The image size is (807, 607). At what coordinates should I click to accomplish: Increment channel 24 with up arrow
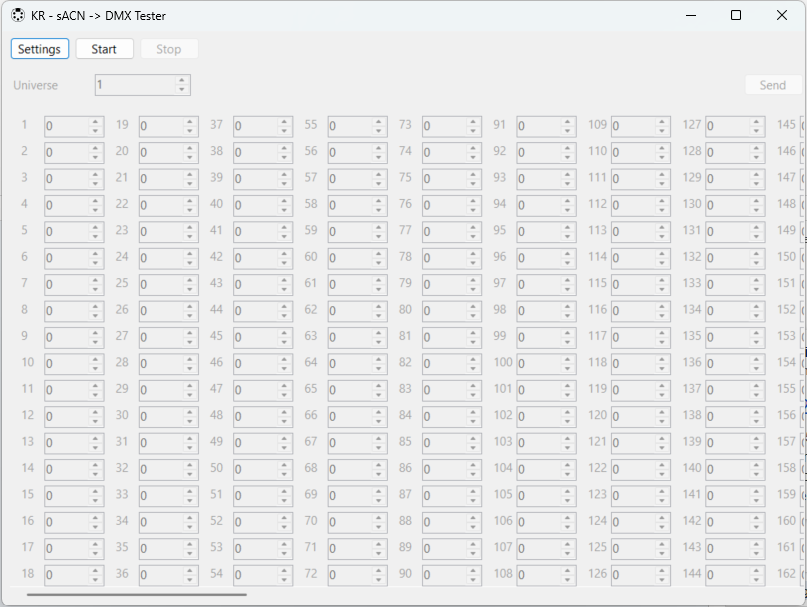[x=190, y=254]
